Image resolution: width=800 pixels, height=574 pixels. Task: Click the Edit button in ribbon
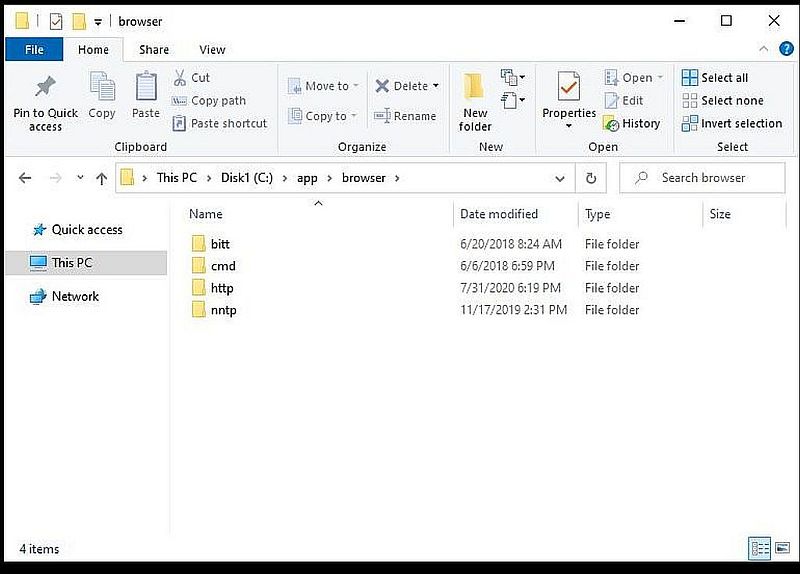pos(623,101)
